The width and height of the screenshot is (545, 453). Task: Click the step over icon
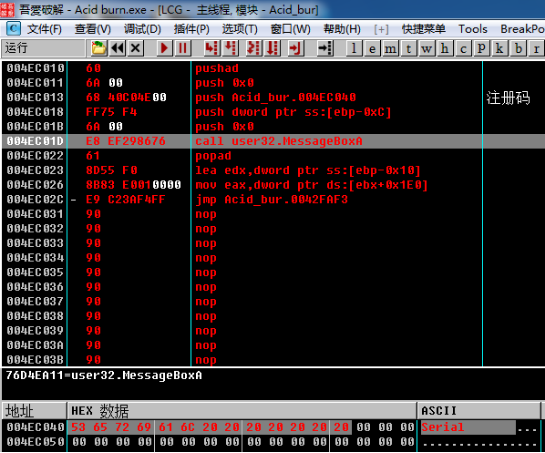click(230, 48)
